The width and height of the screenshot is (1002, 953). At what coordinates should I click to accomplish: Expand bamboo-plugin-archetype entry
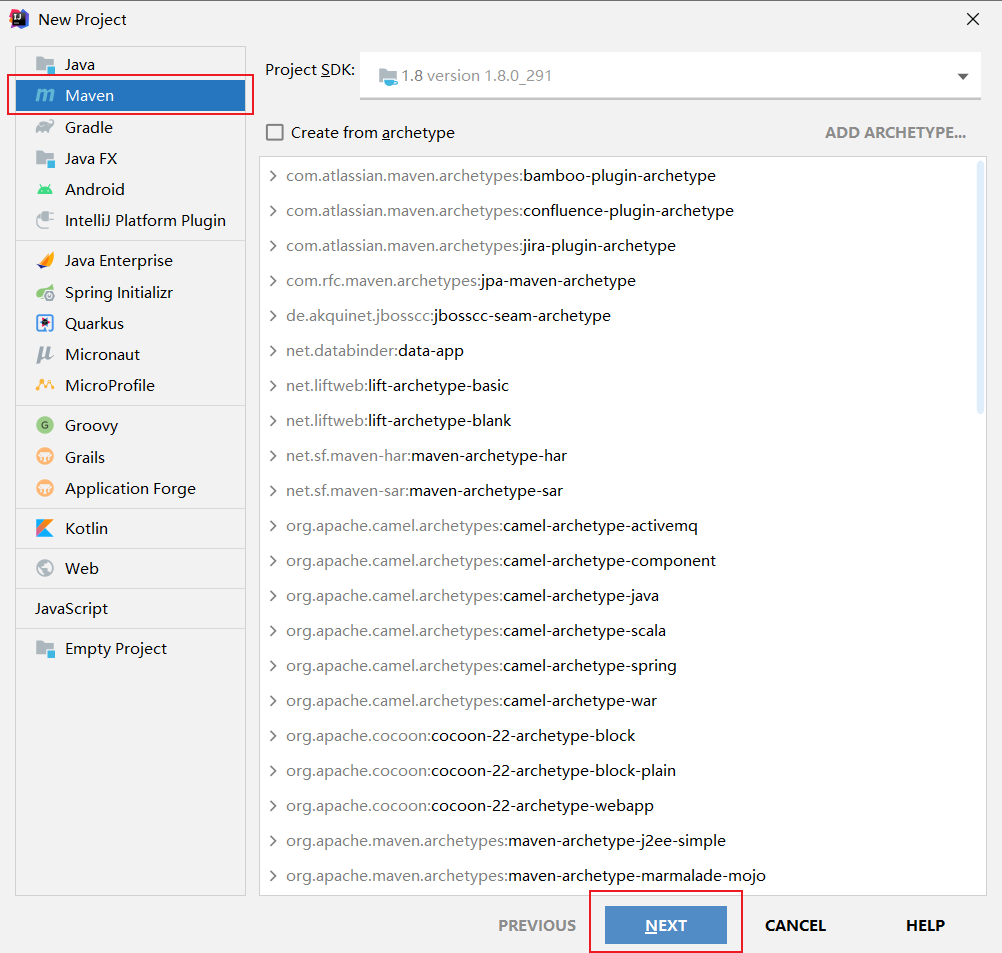click(273, 176)
